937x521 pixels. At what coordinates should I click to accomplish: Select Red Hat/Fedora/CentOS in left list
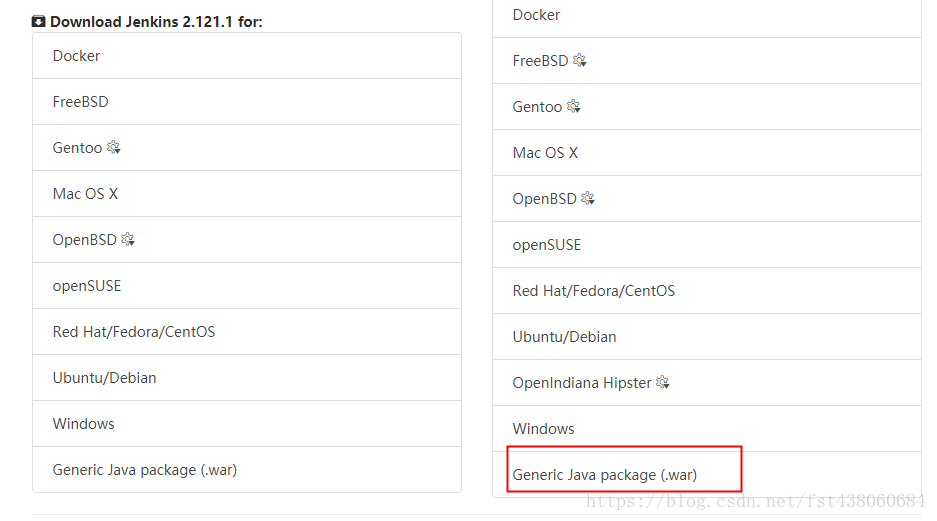(x=247, y=332)
